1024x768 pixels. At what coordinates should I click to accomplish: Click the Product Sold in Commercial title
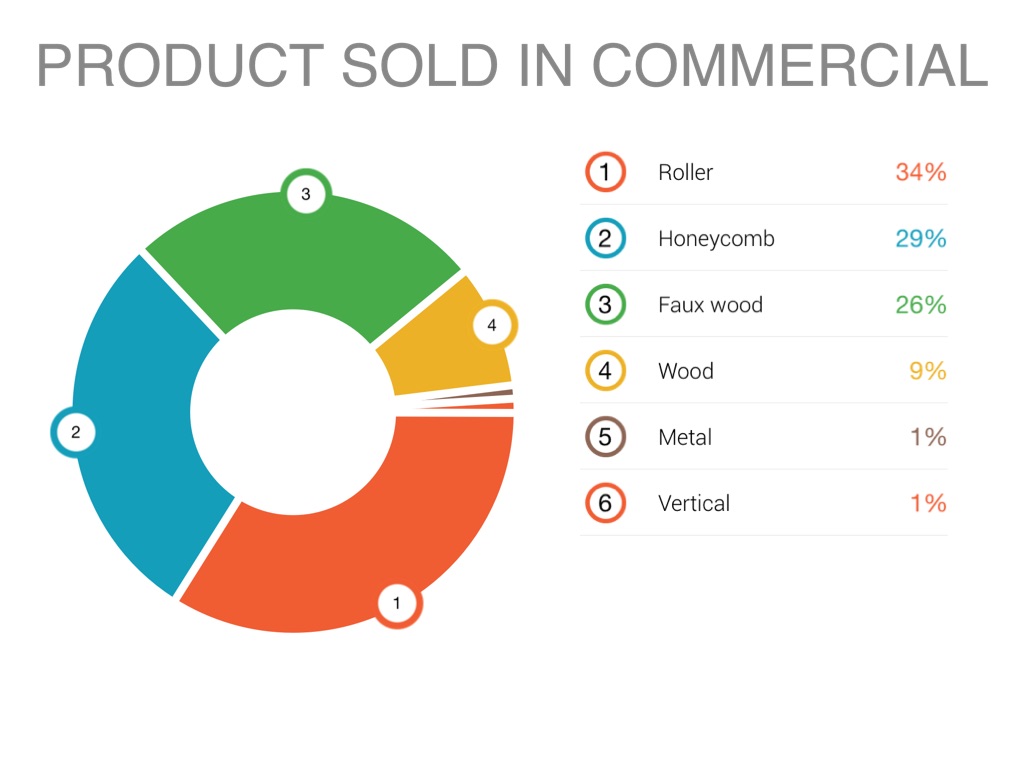coord(512,65)
